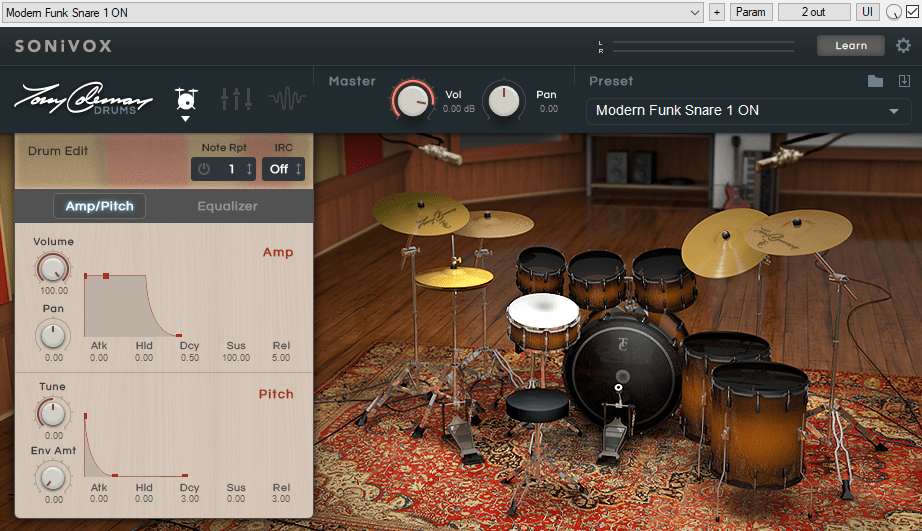Click the Tune knob
The height and width of the screenshot is (531, 922).
(53, 413)
